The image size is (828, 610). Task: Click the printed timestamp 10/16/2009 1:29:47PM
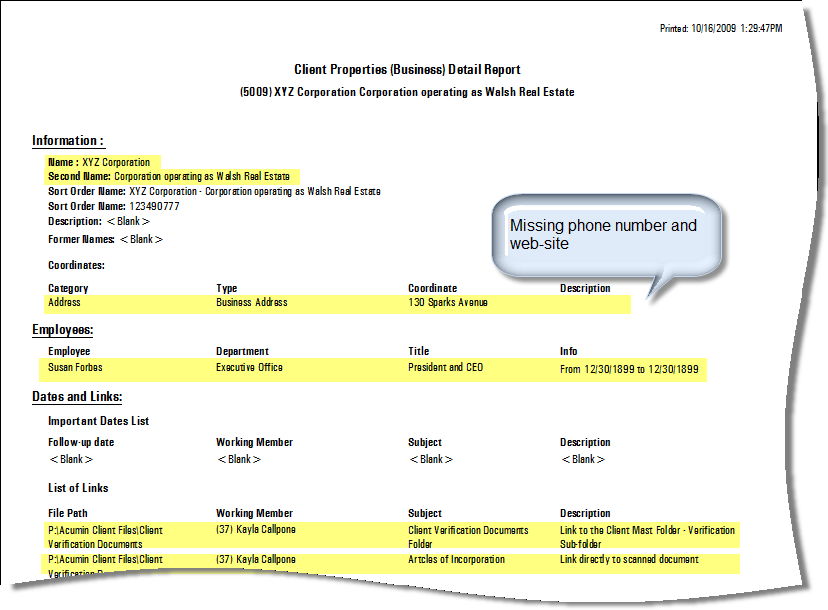pyautogui.click(x=736, y=29)
